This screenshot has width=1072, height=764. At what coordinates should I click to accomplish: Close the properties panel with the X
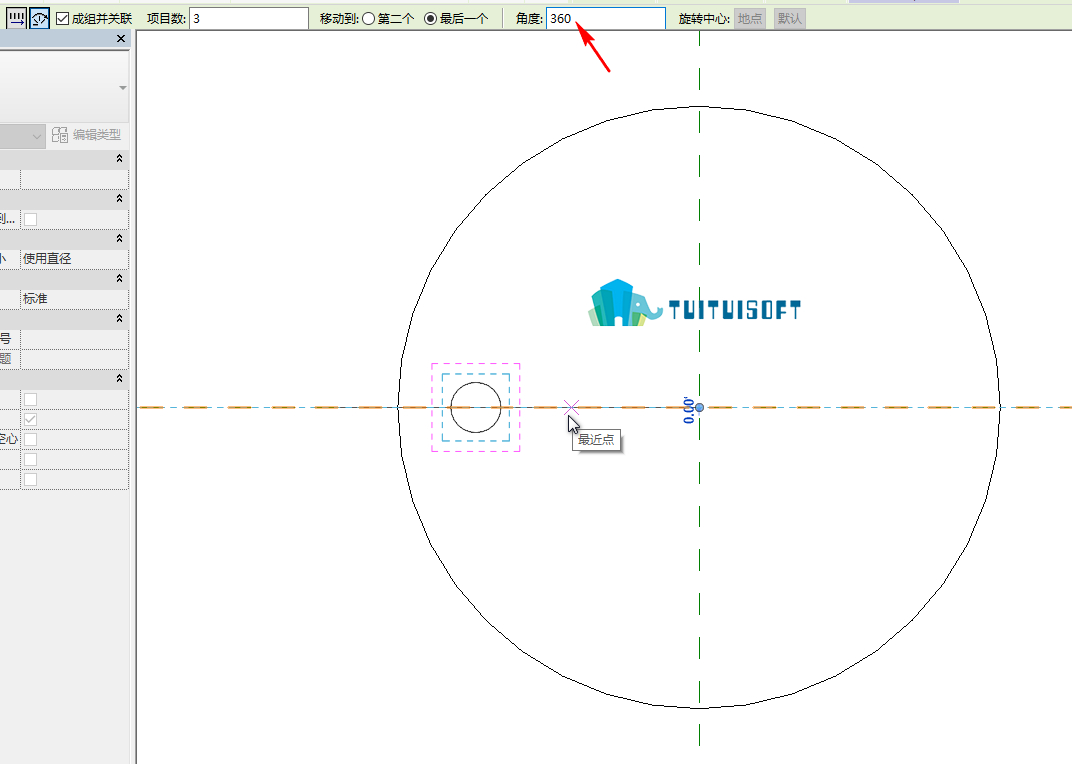click(121, 38)
